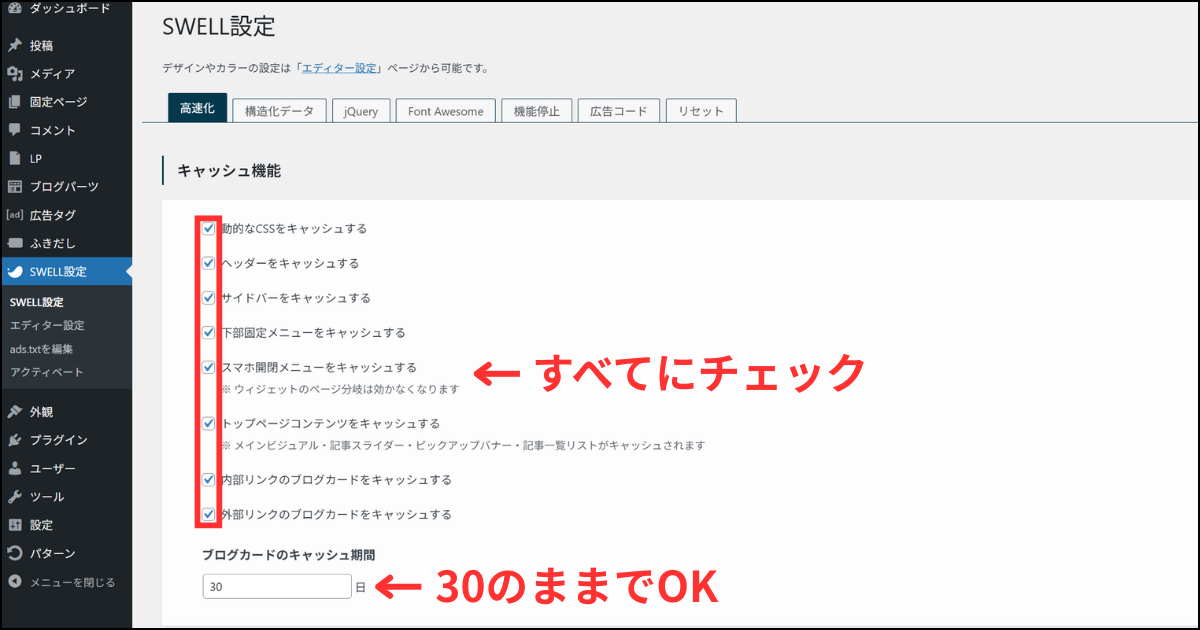Viewport: 1200px width, 630px height.
Task: Click the document icon beside LP
Action: point(15,158)
